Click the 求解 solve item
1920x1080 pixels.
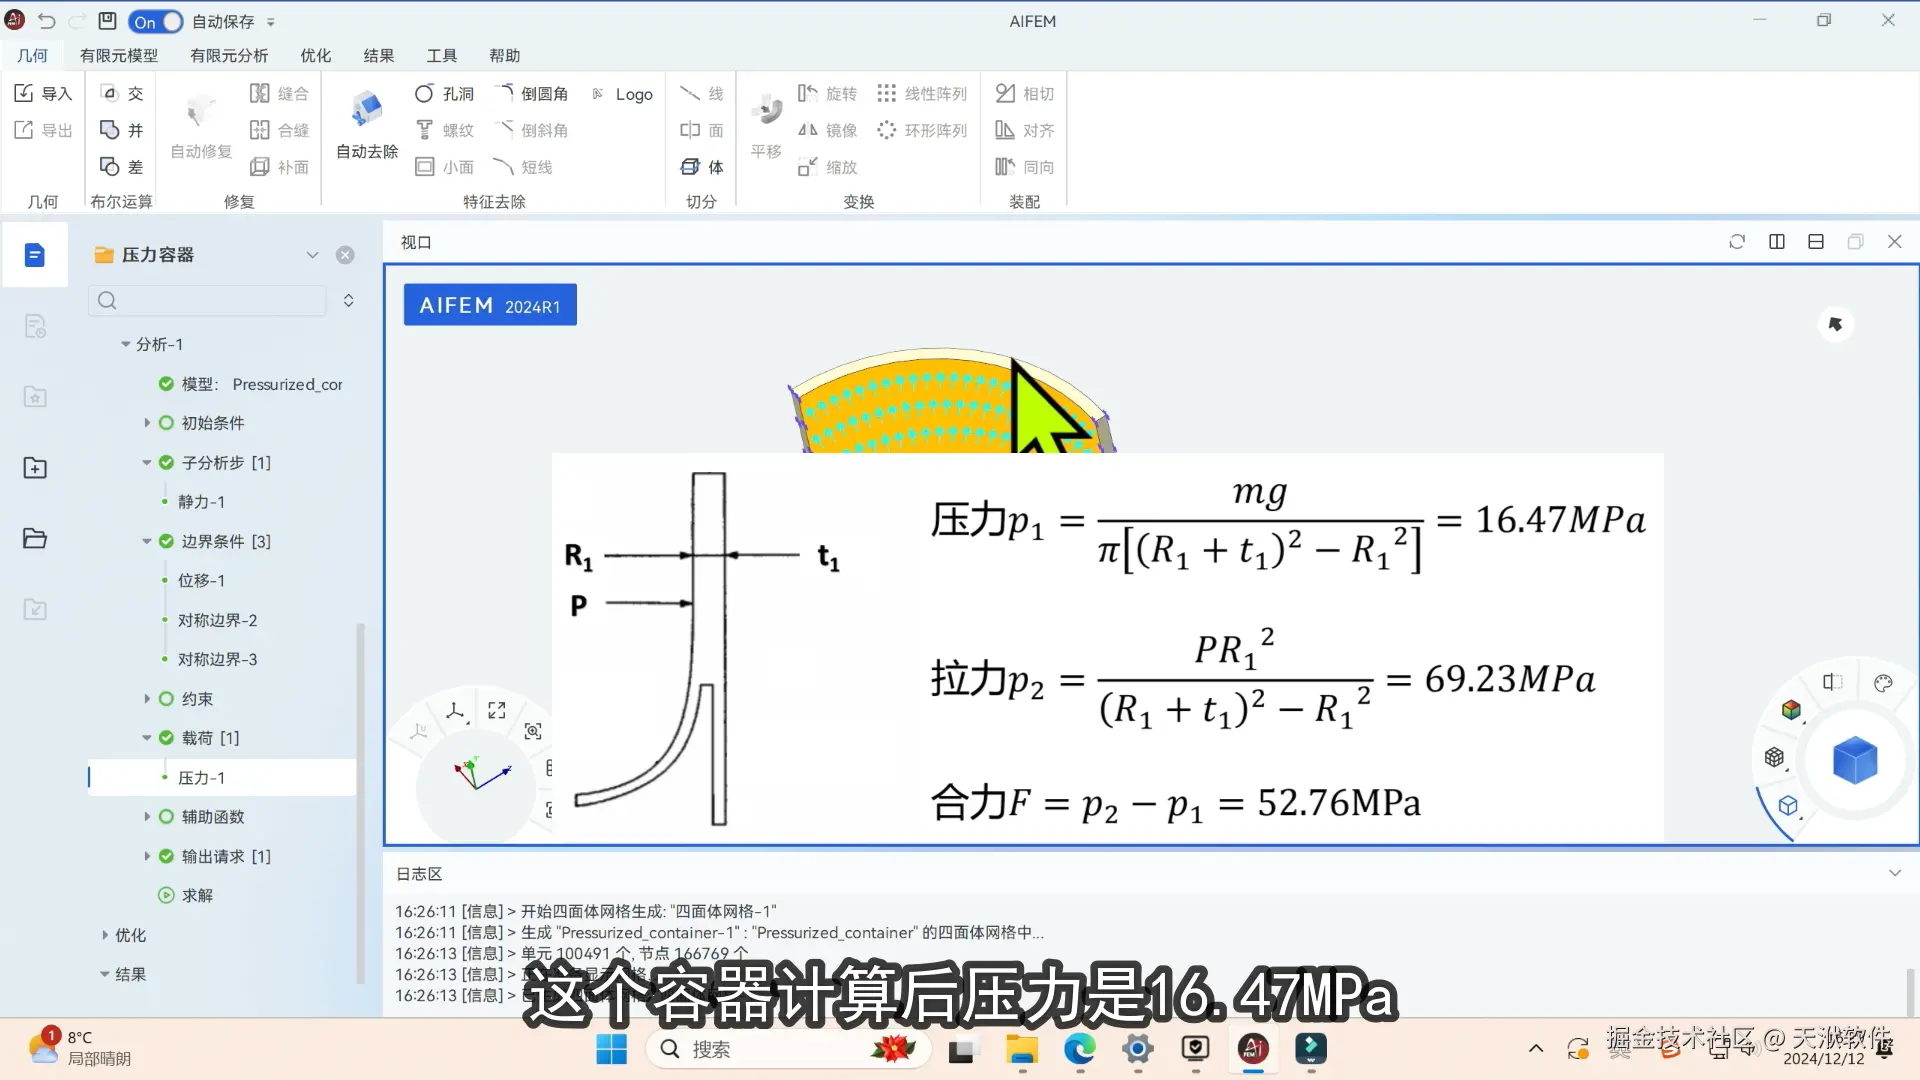point(197,895)
